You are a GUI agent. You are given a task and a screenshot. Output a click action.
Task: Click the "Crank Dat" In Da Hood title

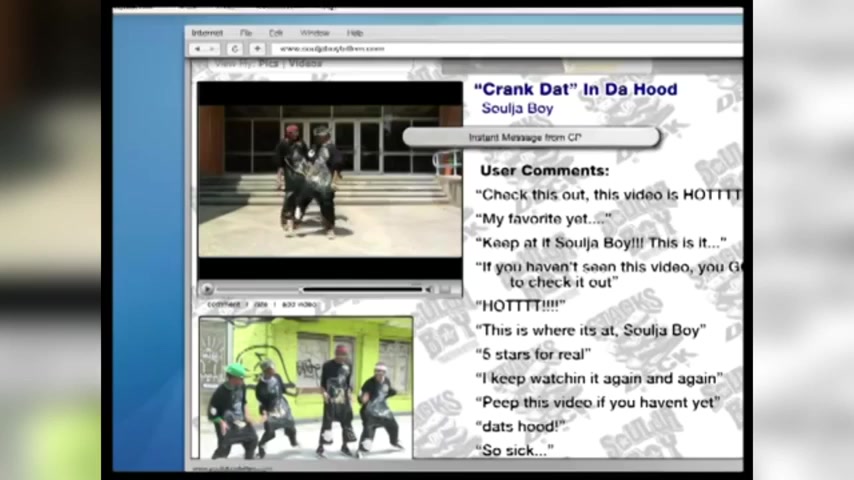576,89
